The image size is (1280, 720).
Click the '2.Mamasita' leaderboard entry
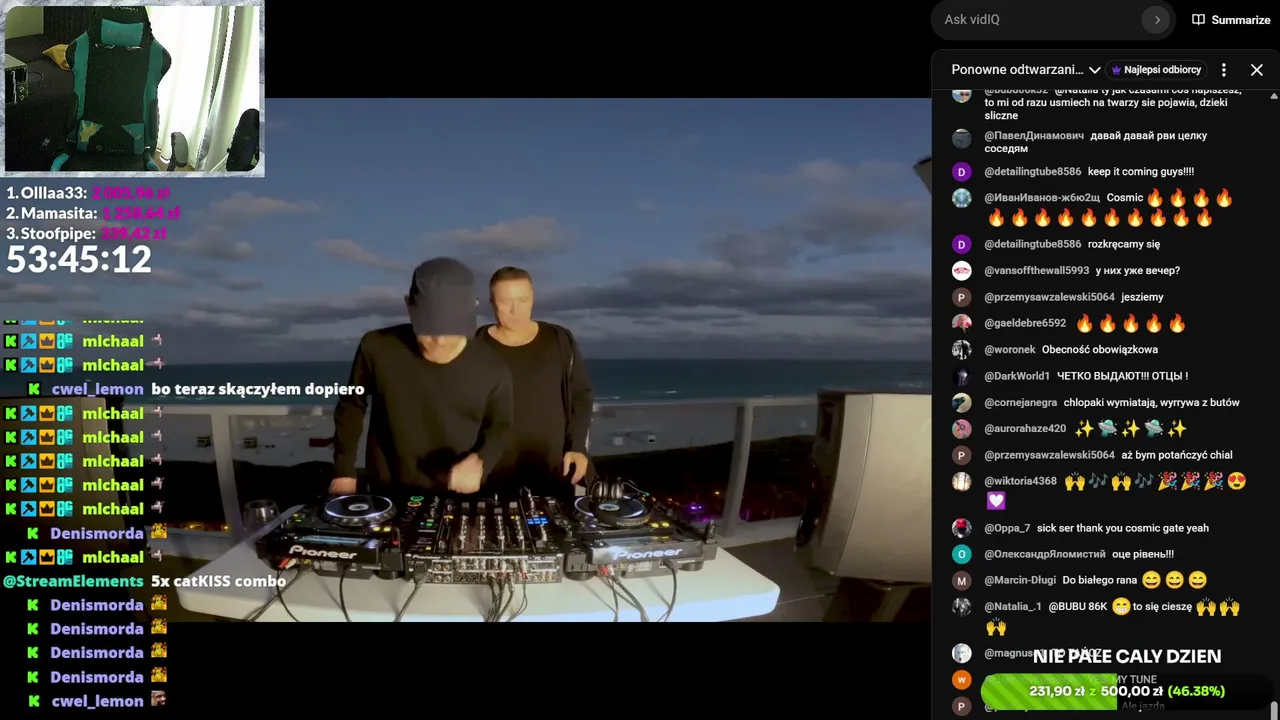click(93, 213)
